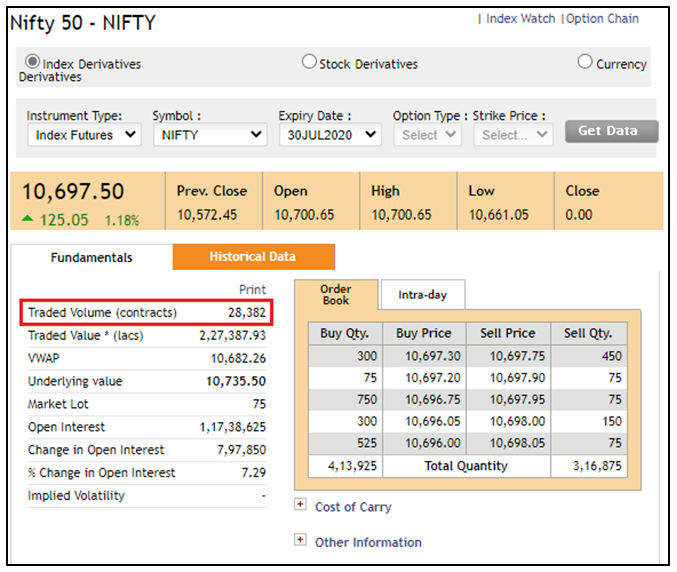
Task: Click the green up arrow beside 125.05
Action: [27, 218]
